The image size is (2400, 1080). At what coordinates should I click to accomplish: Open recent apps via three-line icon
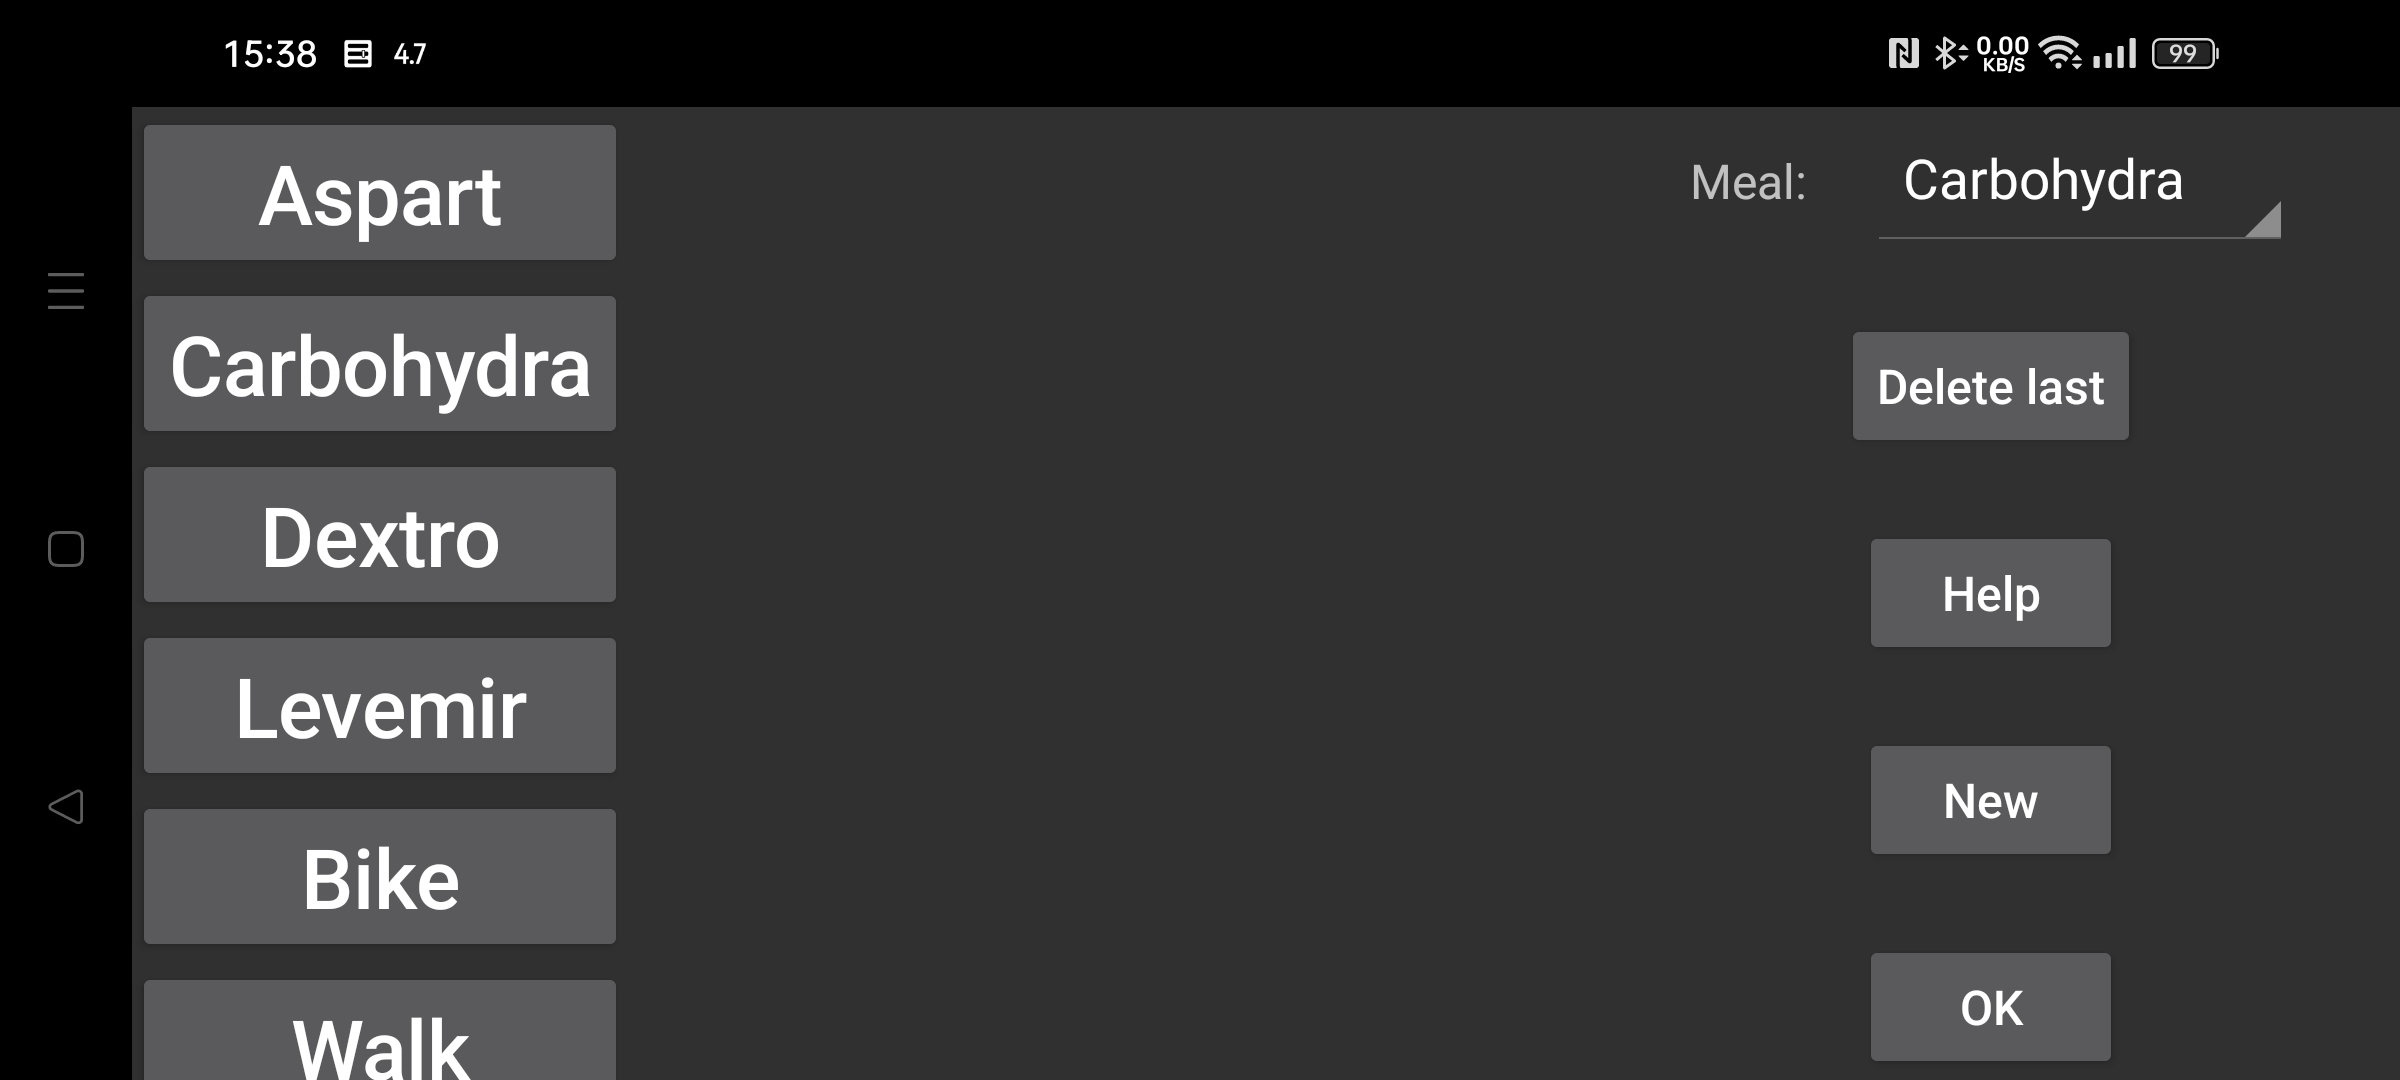[66, 291]
